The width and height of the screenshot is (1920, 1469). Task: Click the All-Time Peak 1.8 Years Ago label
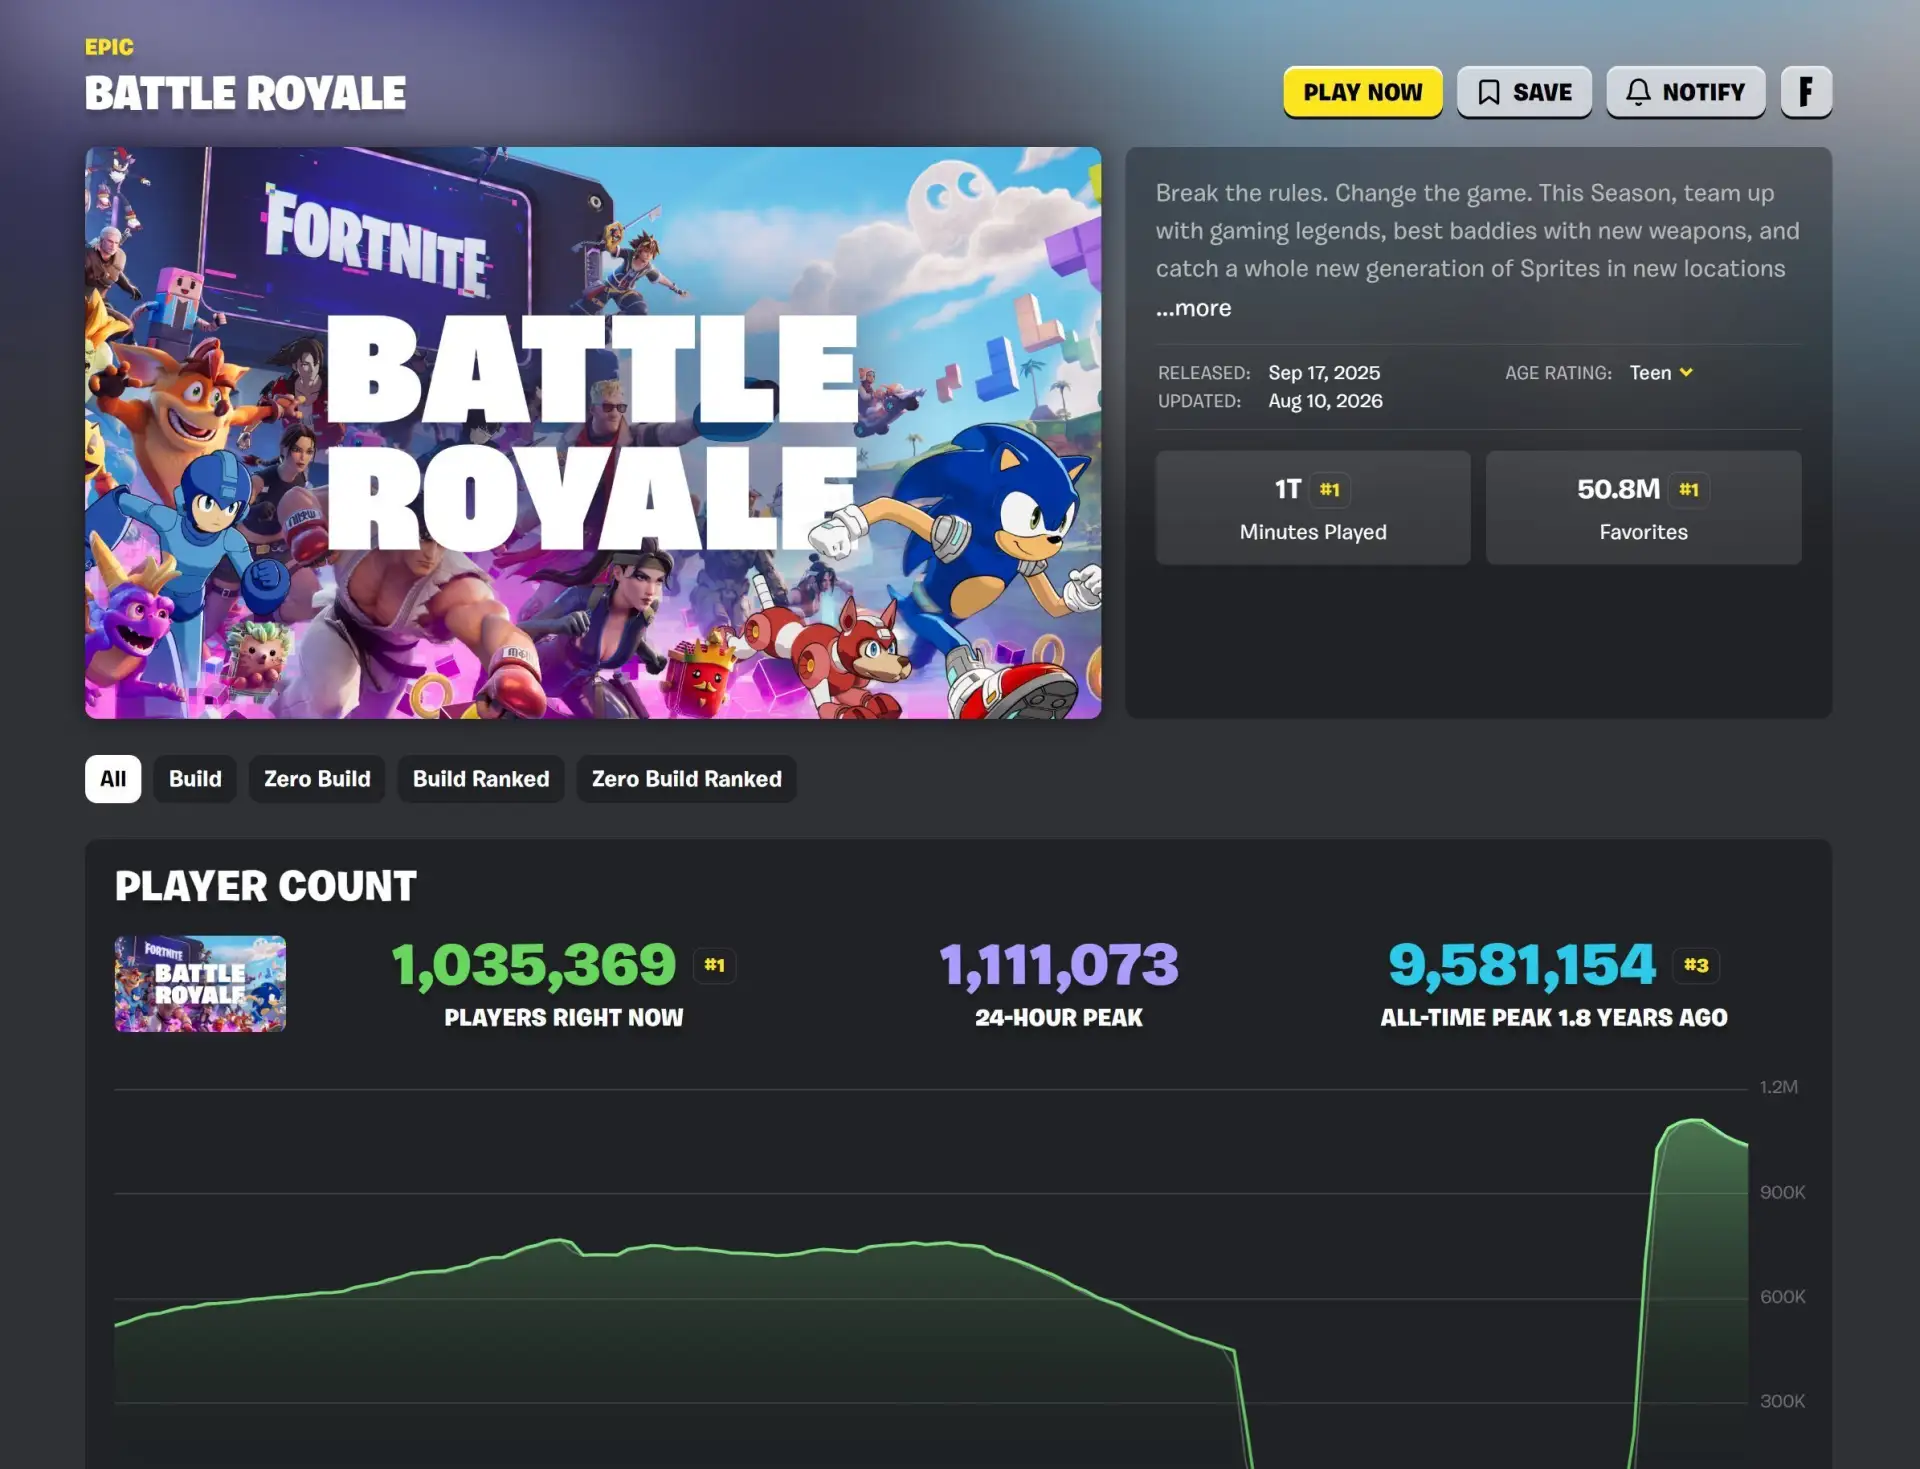1554,1017
